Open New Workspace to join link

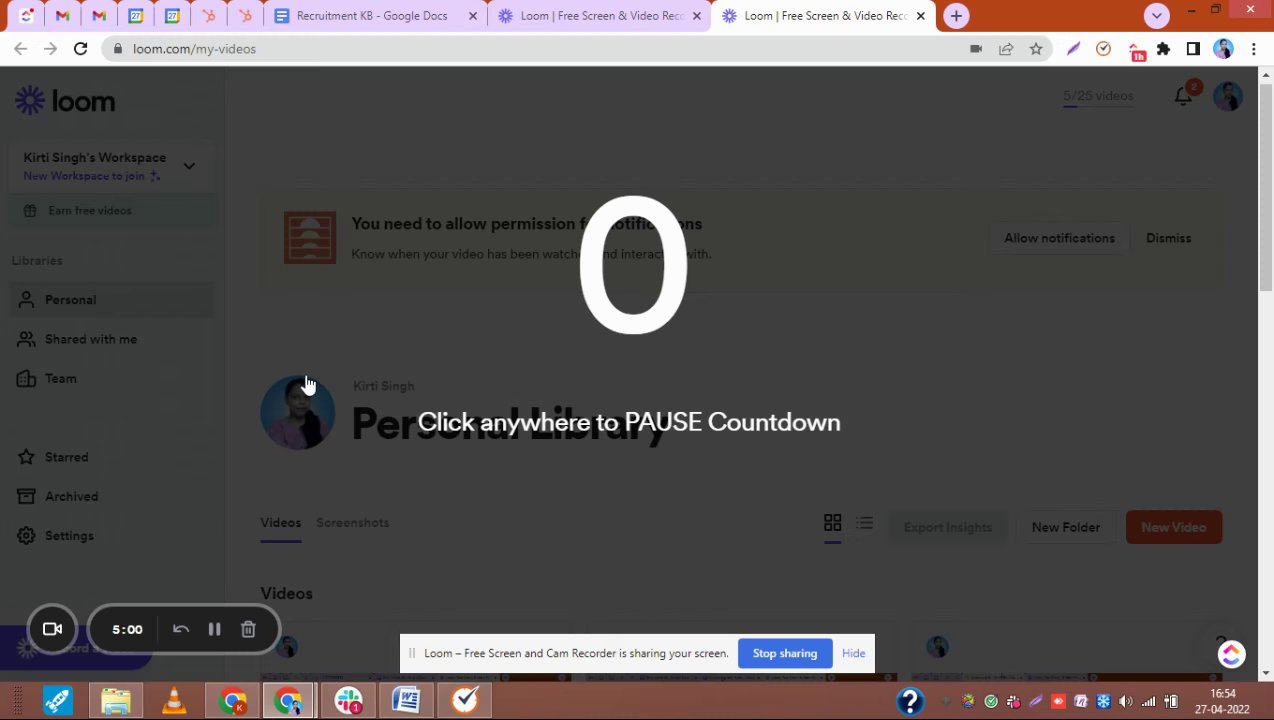pos(92,176)
